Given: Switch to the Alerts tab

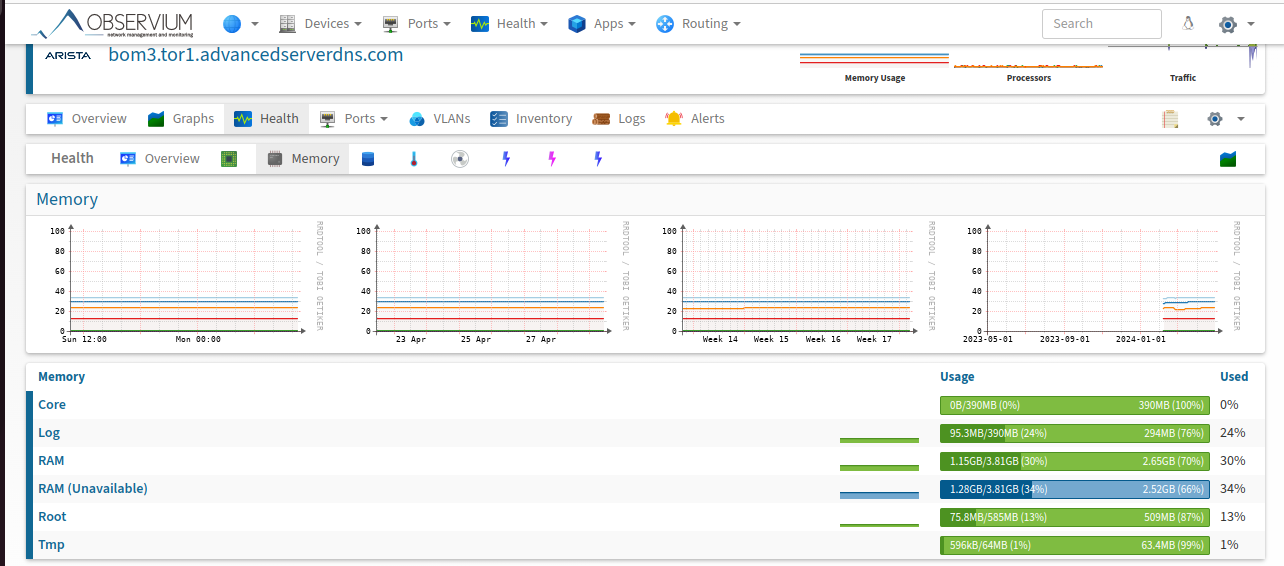Looking at the screenshot, I should (695, 119).
